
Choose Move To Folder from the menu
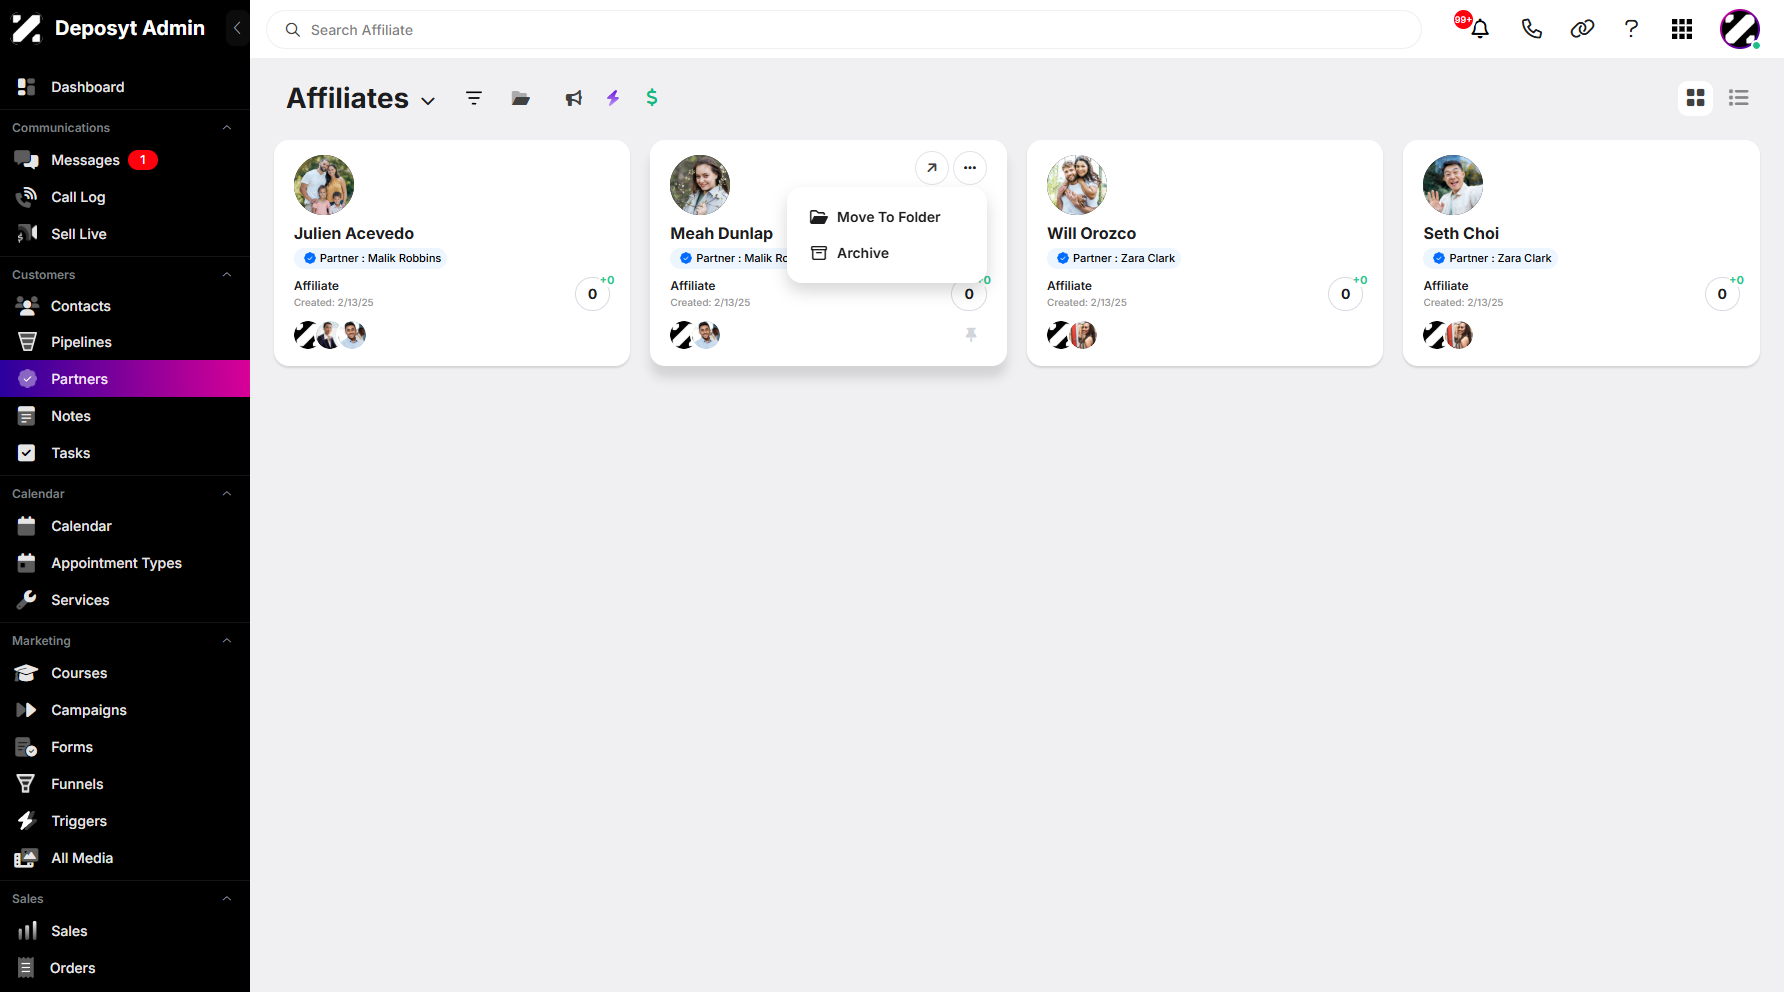pos(887,217)
